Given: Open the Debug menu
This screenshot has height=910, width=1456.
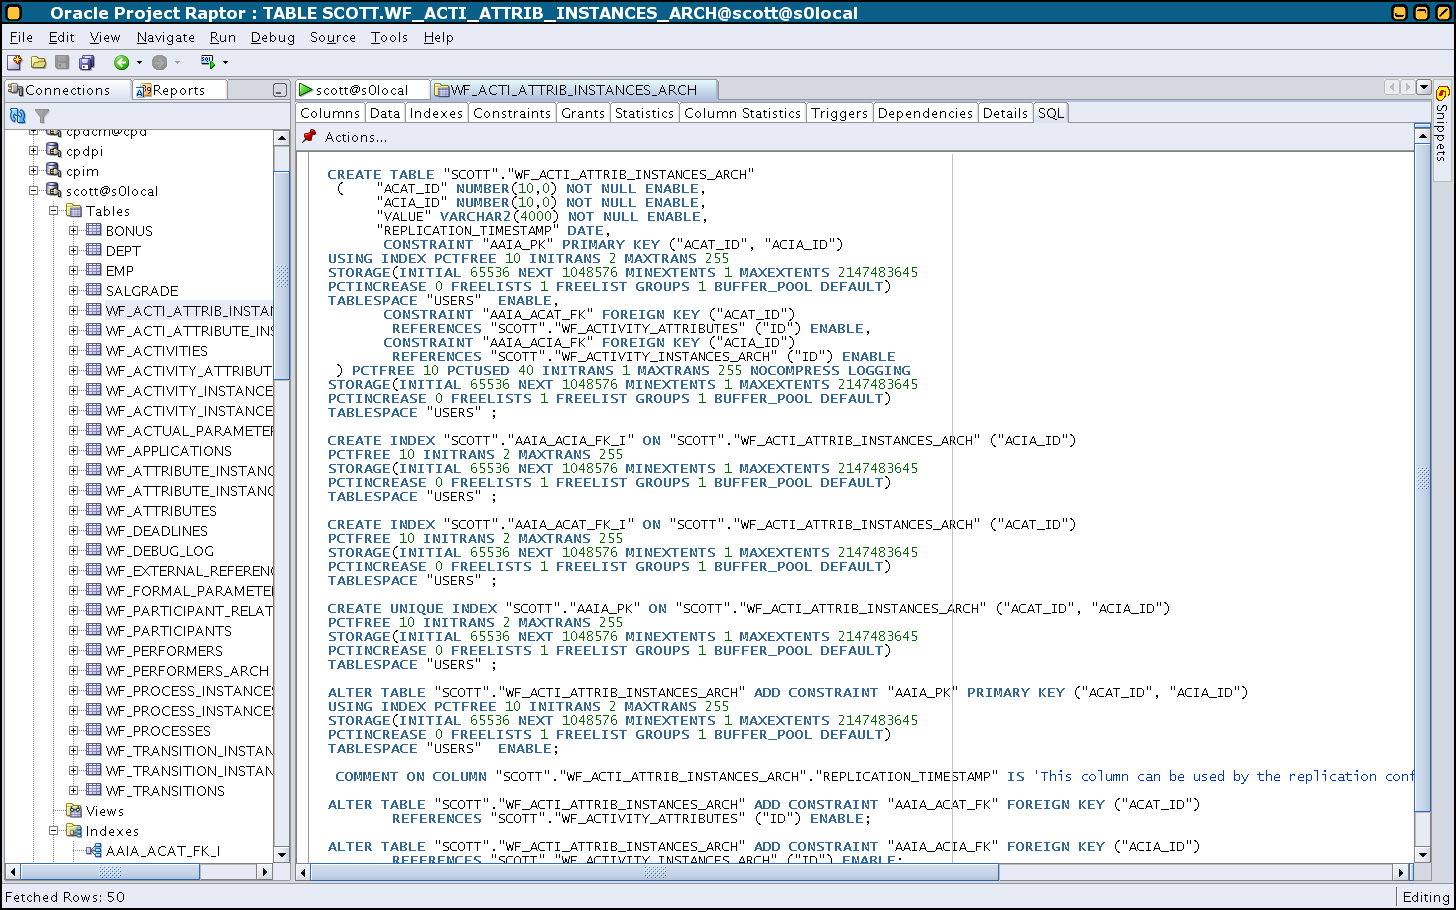Looking at the screenshot, I should tap(273, 37).
